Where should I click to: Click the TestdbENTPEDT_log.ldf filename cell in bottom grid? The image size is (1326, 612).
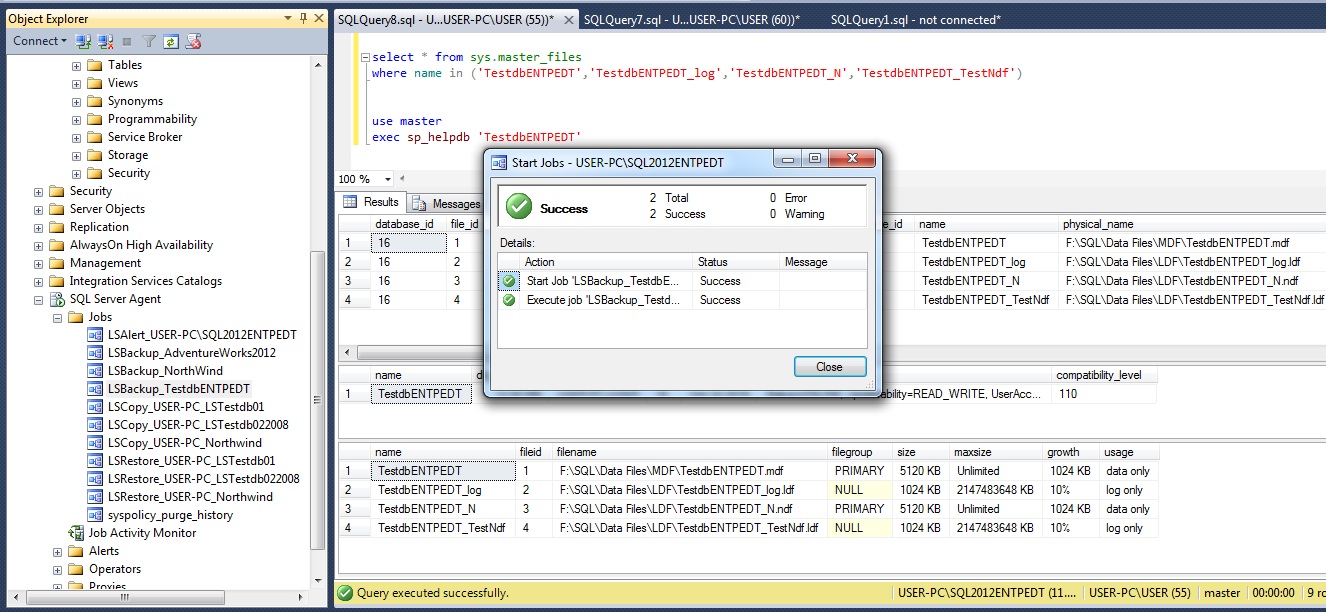[x=690, y=490]
